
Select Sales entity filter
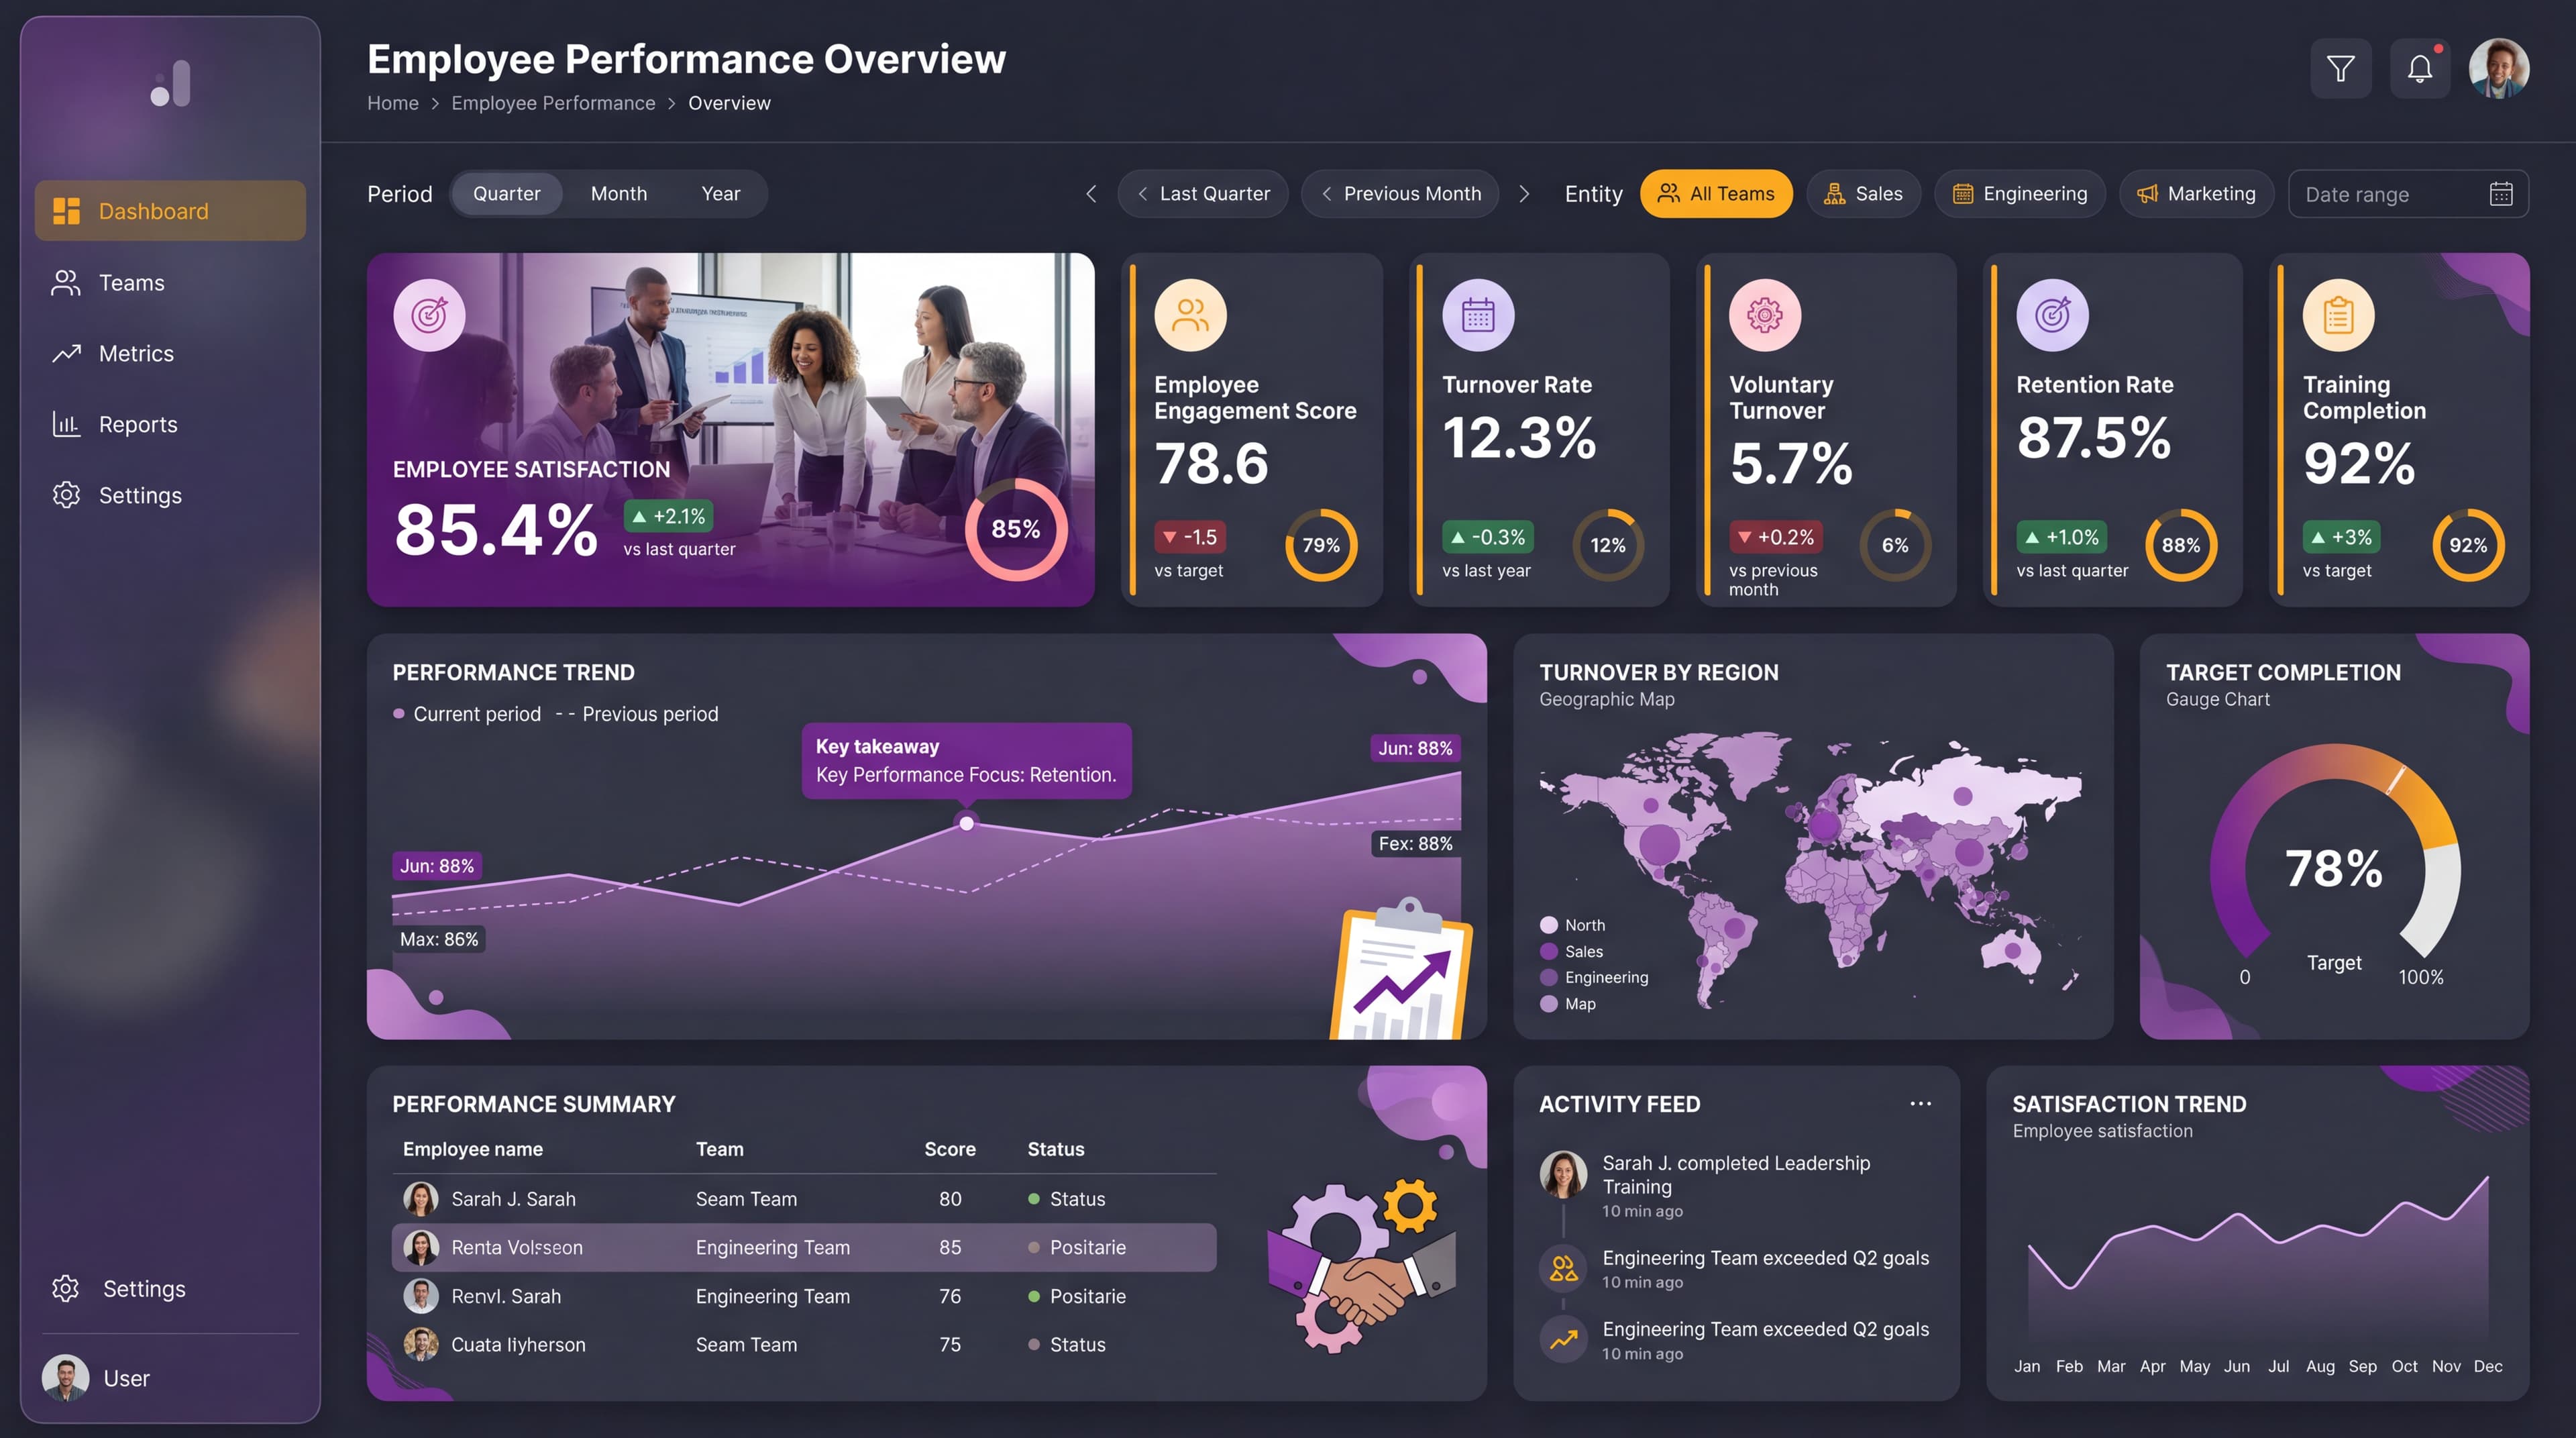[1863, 194]
